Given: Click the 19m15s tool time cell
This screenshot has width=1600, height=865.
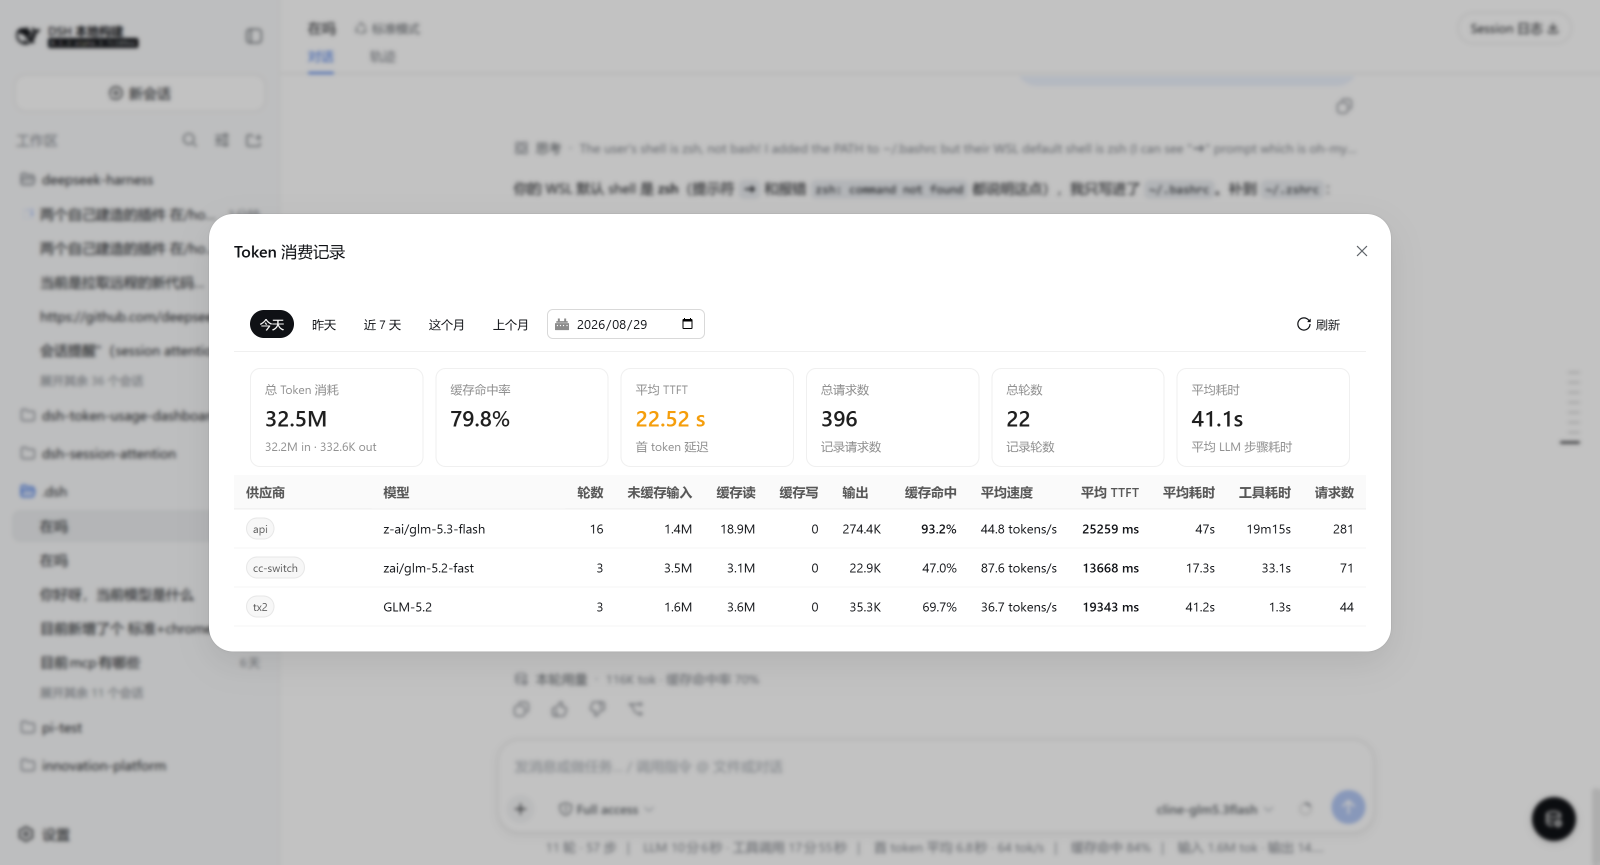Looking at the screenshot, I should [1268, 529].
